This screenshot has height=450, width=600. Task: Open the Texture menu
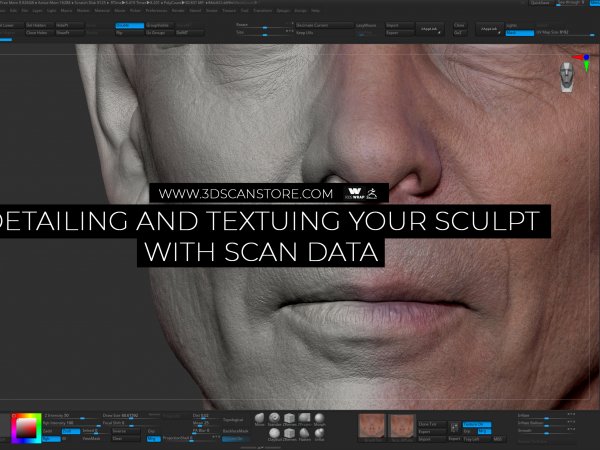tap(229, 11)
